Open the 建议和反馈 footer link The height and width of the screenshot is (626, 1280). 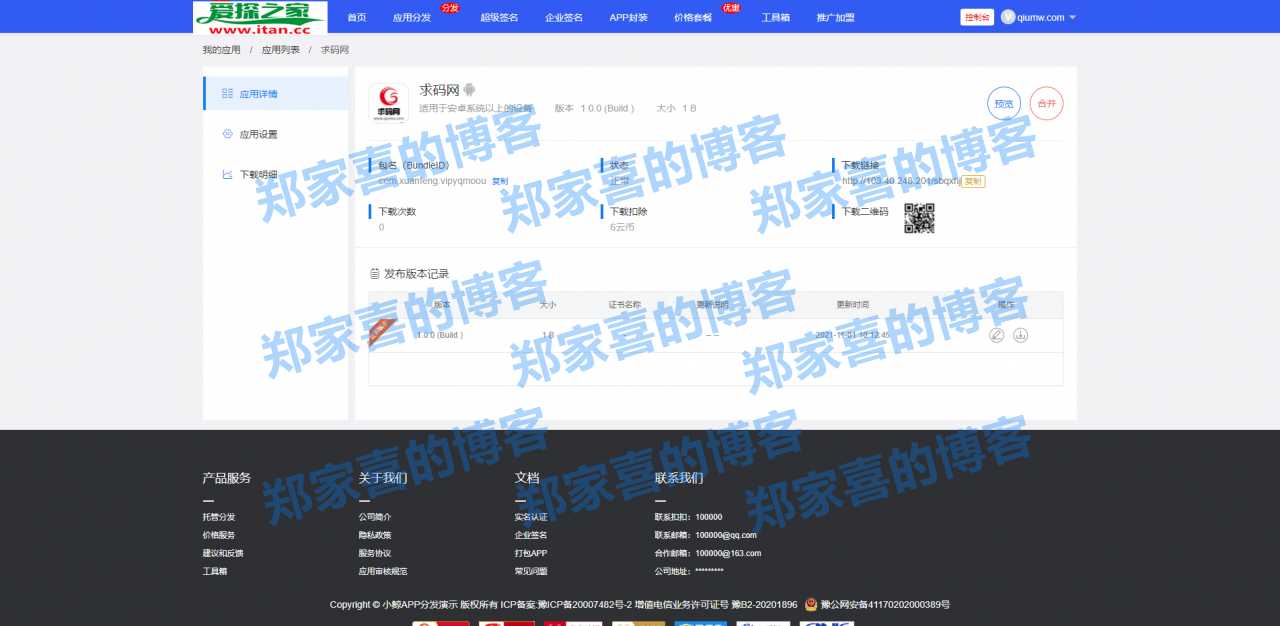pos(223,553)
